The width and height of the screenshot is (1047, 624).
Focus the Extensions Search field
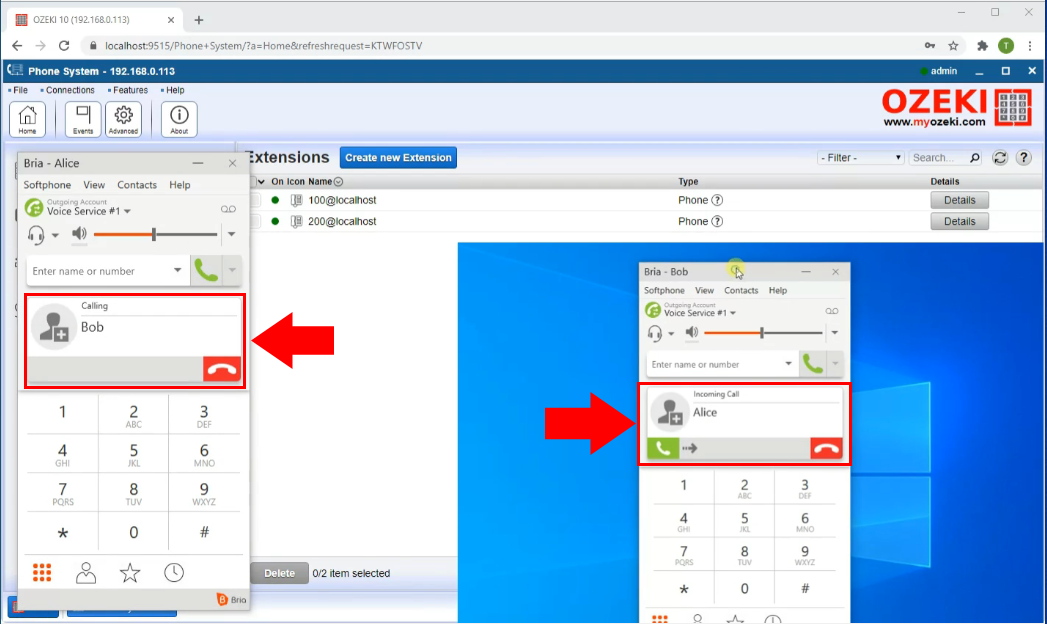point(938,158)
